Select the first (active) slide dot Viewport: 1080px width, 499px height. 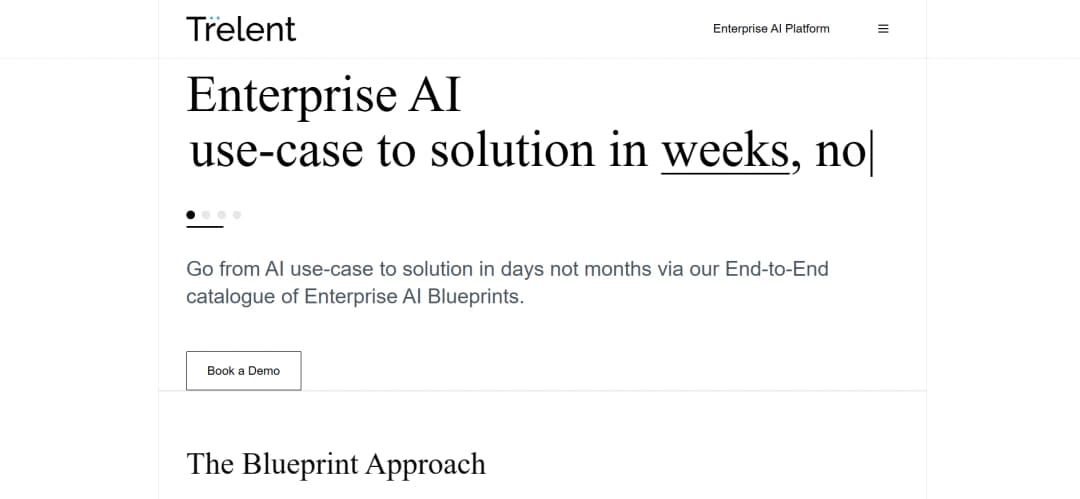pyautogui.click(x=191, y=214)
